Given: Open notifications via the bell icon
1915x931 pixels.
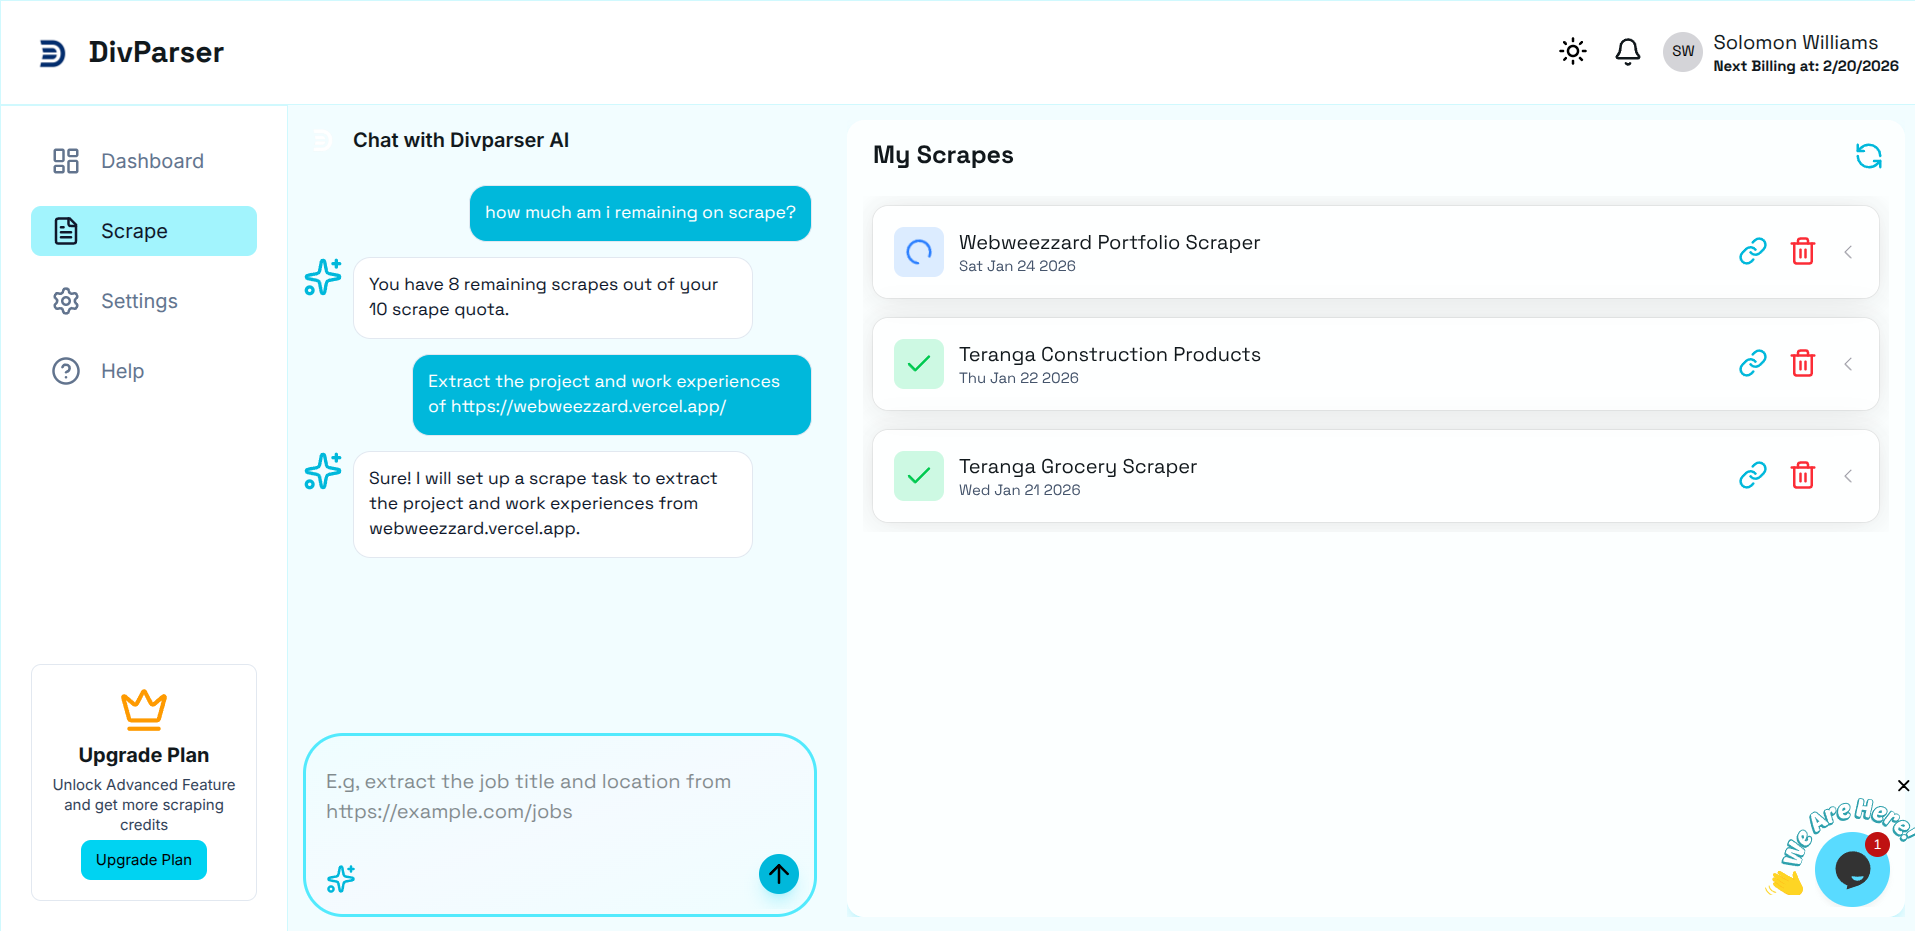Looking at the screenshot, I should (1627, 51).
